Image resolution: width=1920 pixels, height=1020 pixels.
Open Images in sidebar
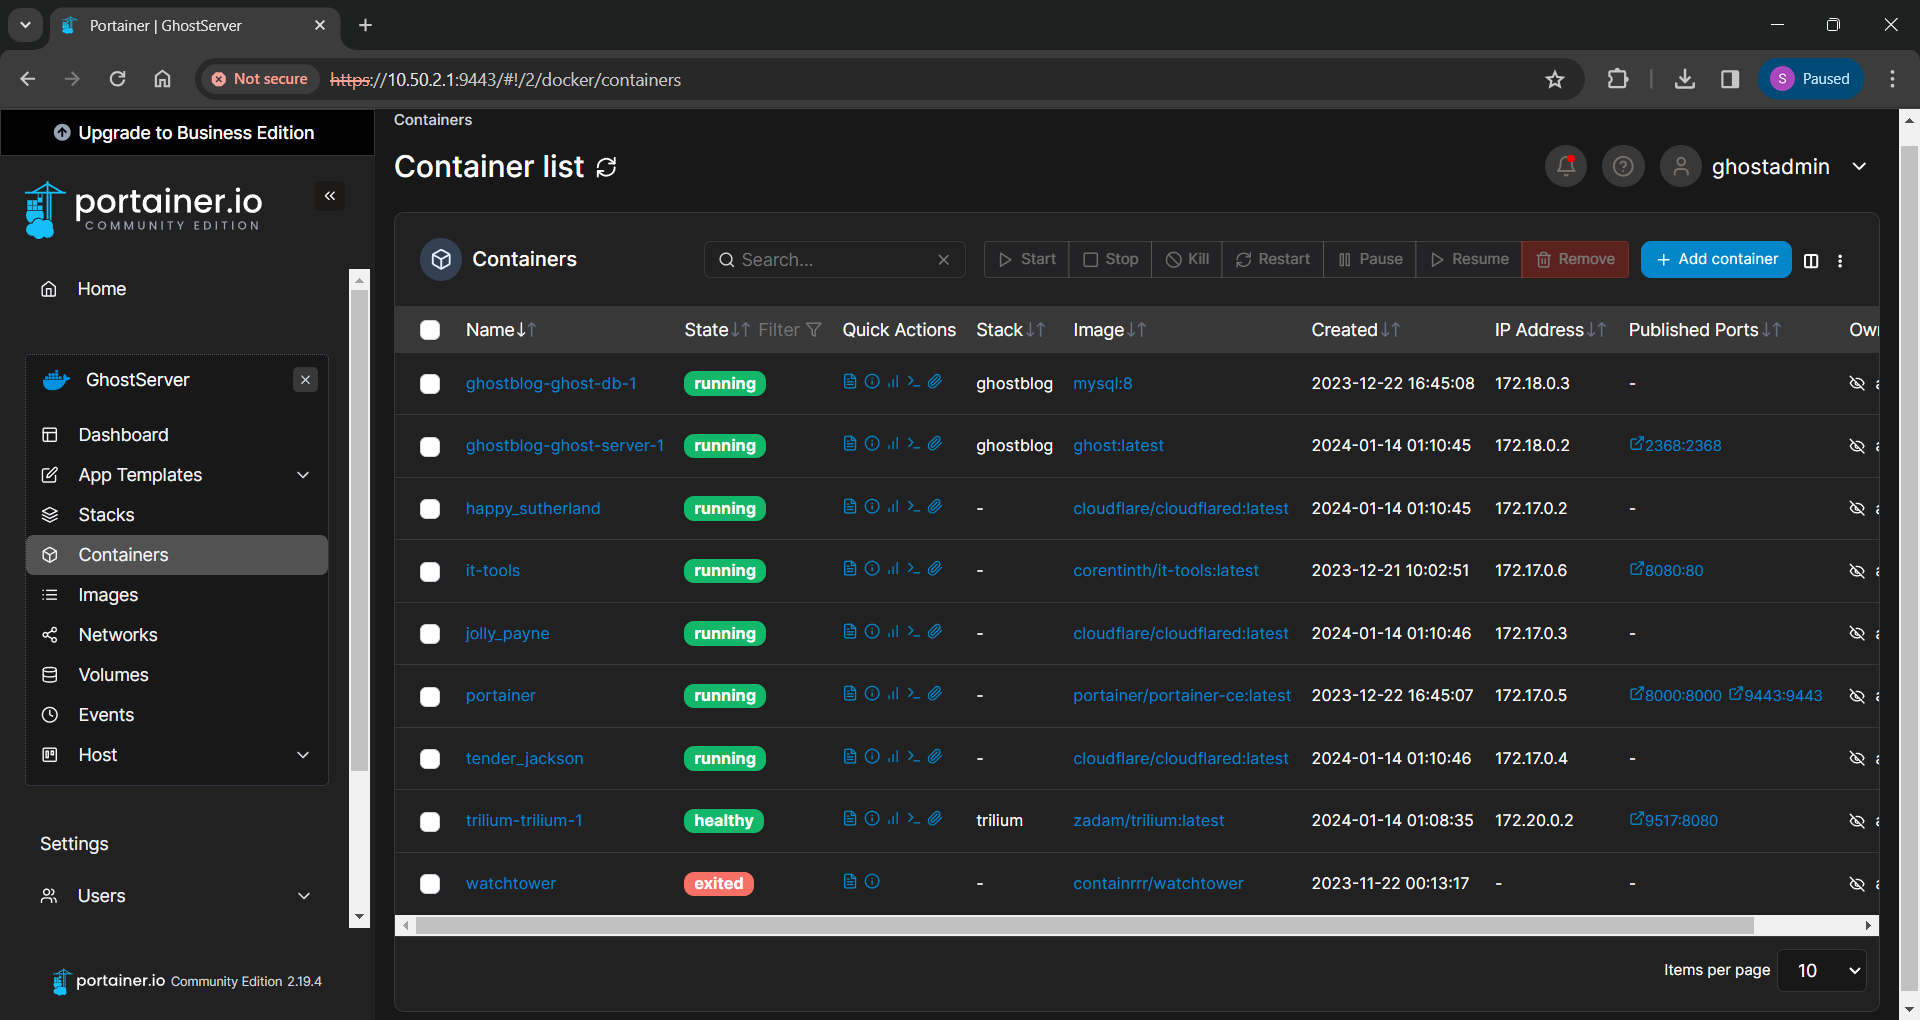point(177,595)
